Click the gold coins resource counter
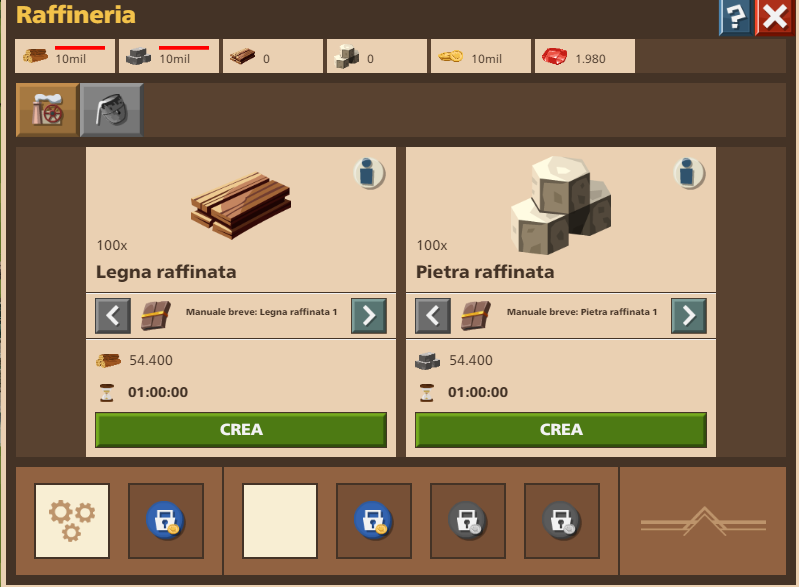Viewport: 799px width, 587px height. [481, 56]
